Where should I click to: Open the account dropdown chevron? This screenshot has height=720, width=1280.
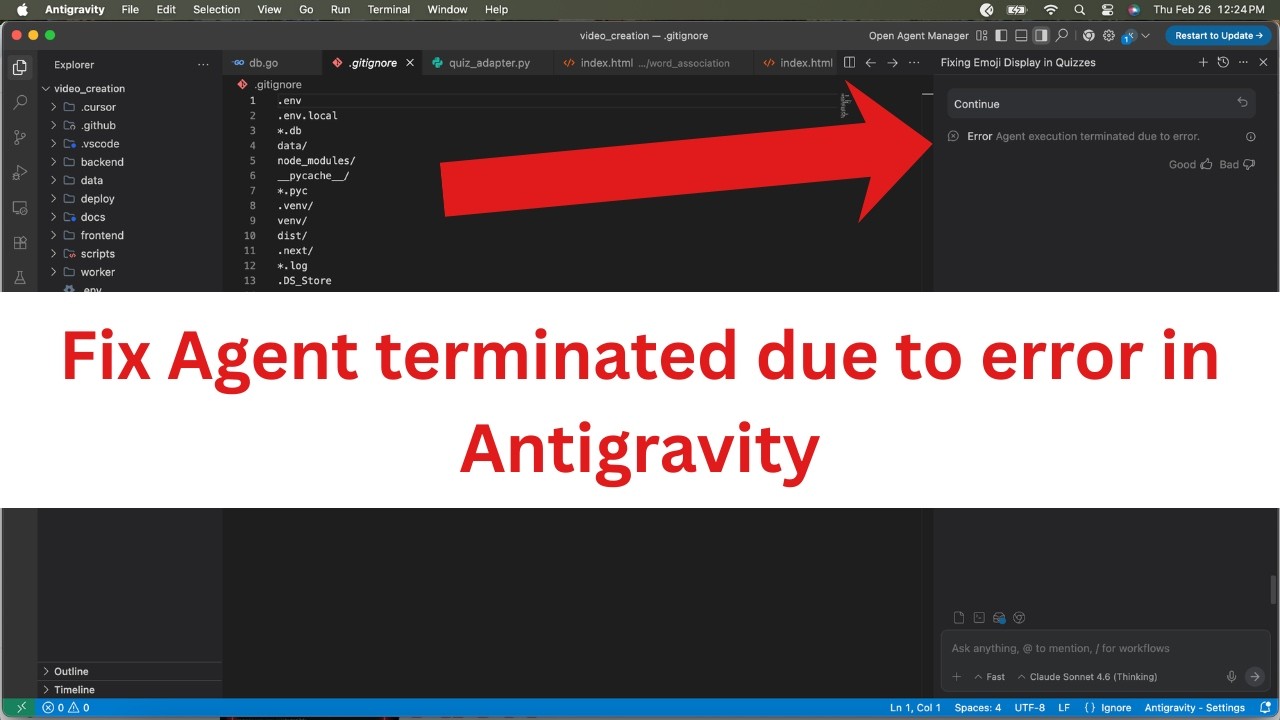(1146, 35)
